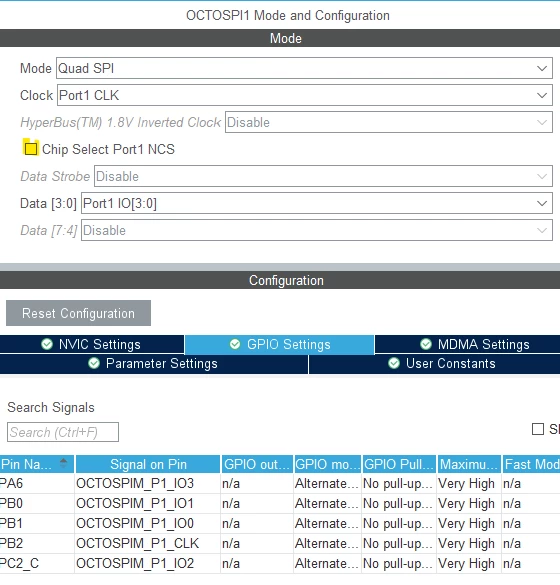Enable Chip Select Port1 NCS checkbox

coord(31,149)
